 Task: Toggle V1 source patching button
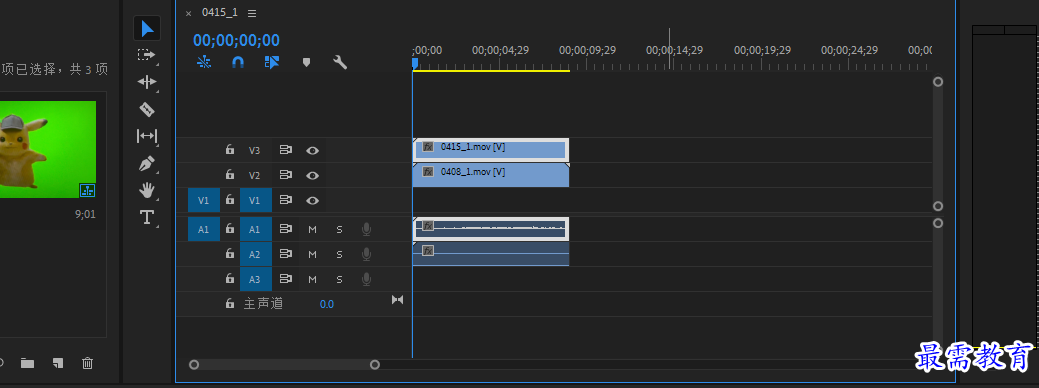pyautogui.click(x=203, y=201)
